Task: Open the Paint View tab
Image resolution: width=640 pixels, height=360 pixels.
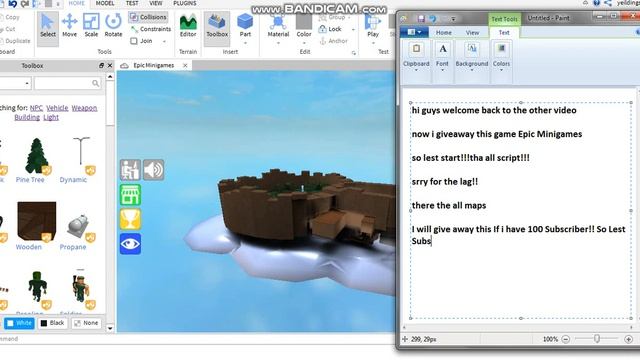Action: 472,32
